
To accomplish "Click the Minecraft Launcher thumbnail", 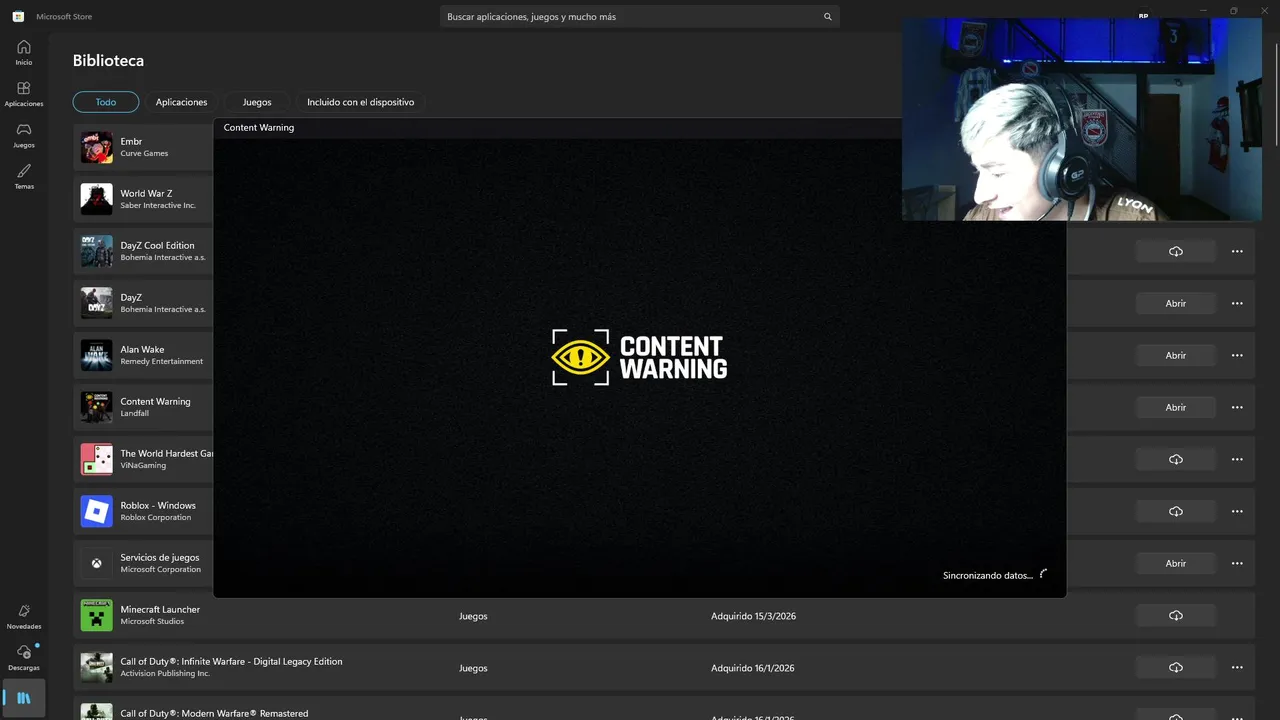I will pyautogui.click(x=97, y=615).
